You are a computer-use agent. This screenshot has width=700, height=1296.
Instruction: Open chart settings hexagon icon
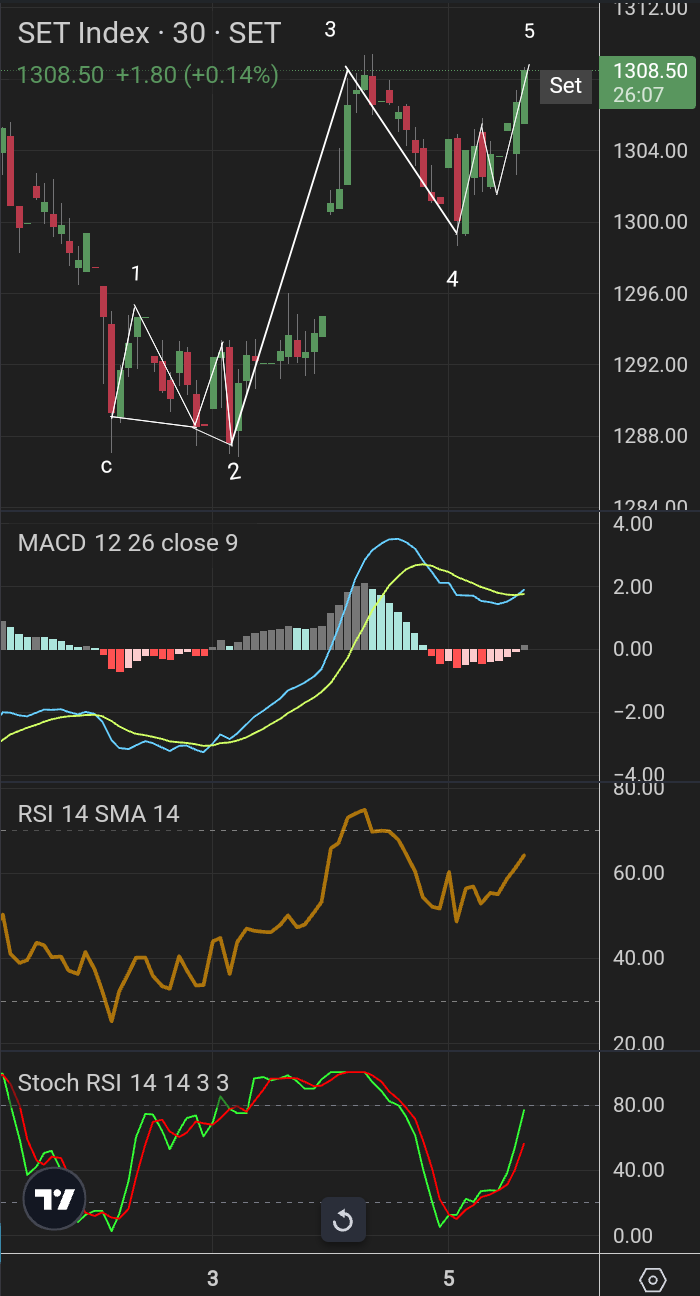click(x=652, y=1279)
